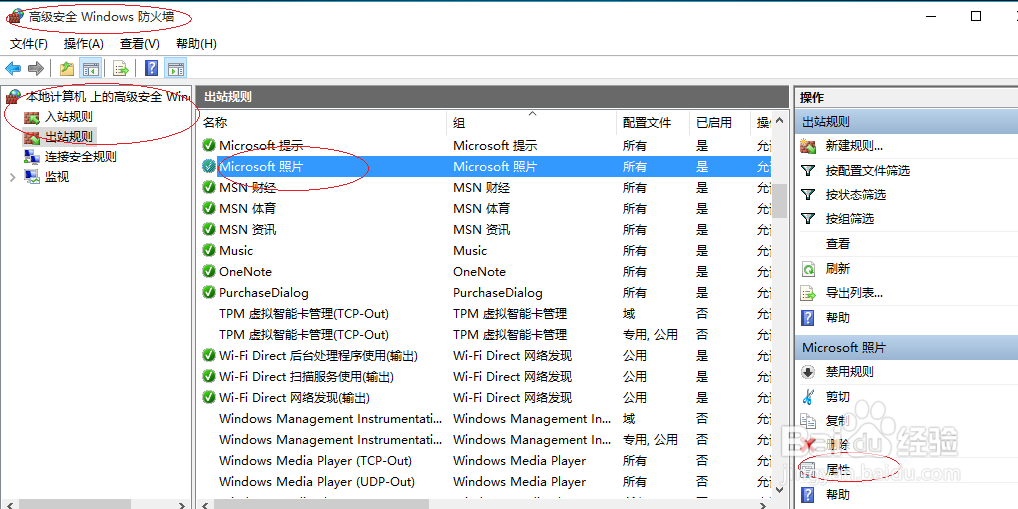Click the disable icon beside 禁用规则

point(808,372)
